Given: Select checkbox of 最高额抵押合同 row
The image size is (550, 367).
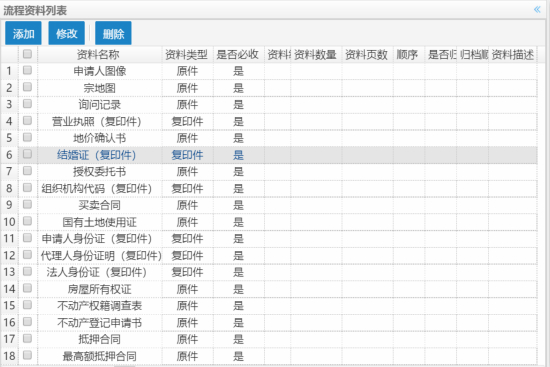Looking at the screenshot, I should (x=27, y=355).
